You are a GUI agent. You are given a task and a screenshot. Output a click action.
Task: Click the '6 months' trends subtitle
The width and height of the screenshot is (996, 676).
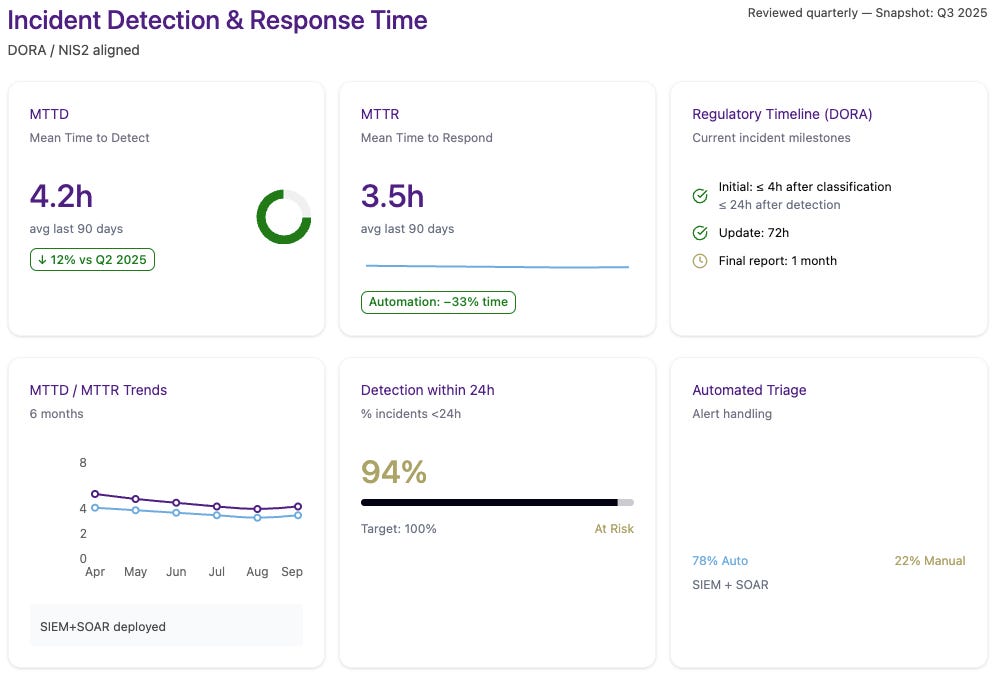tap(57, 414)
